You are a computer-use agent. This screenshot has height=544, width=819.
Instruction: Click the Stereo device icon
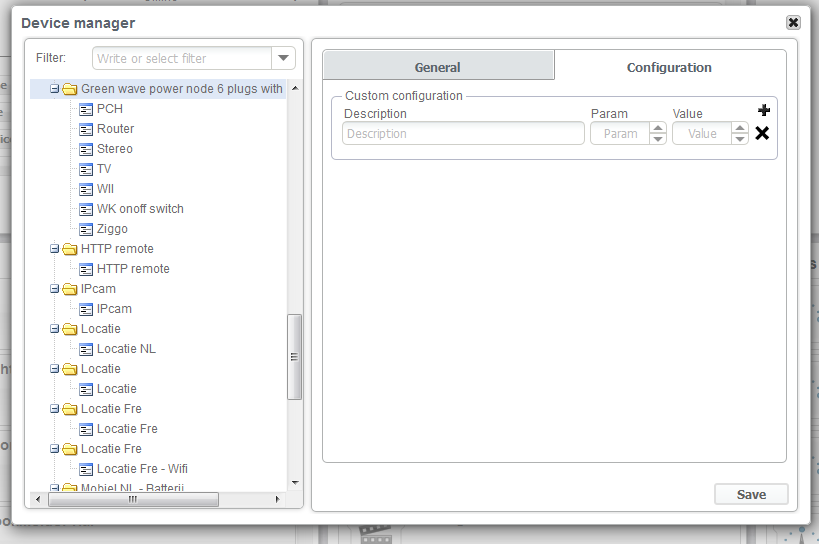click(86, 149)
